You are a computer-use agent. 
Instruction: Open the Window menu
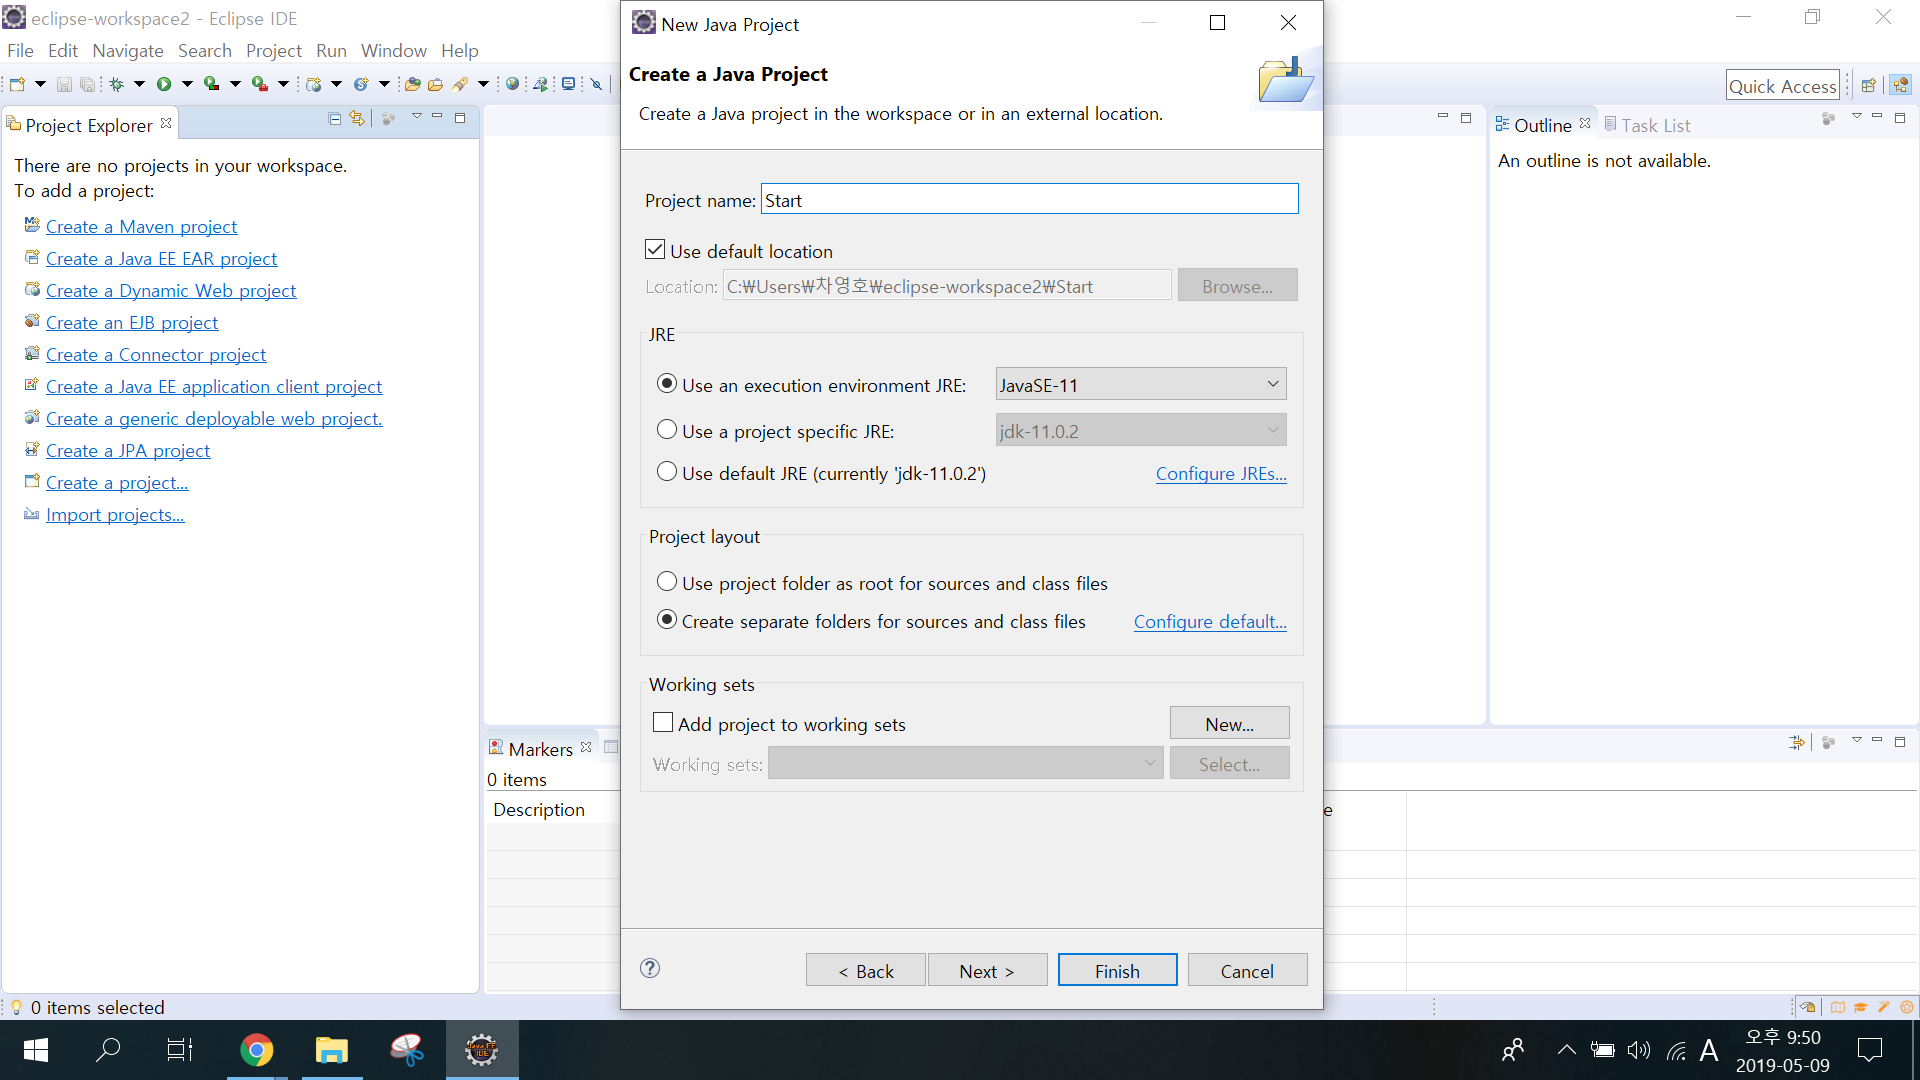393,50
